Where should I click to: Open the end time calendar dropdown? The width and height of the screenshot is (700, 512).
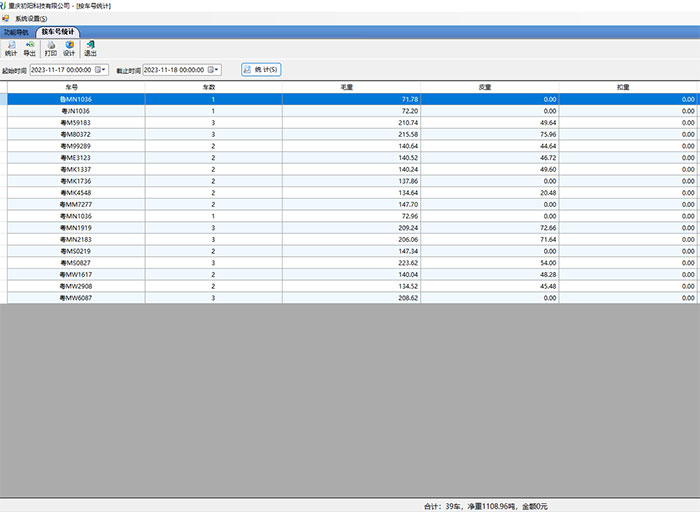215,70
